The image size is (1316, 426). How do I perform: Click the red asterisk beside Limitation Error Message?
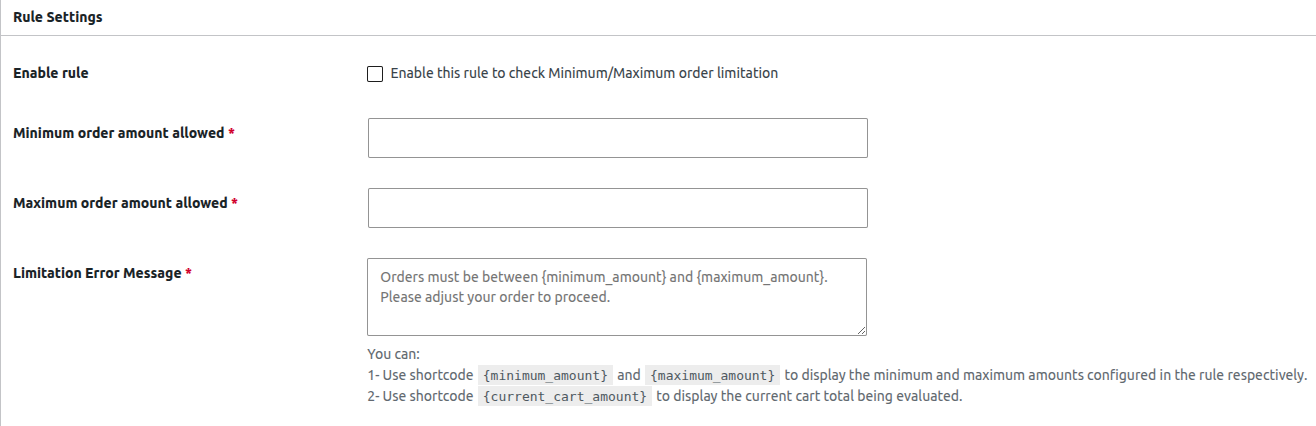[189, 273]
